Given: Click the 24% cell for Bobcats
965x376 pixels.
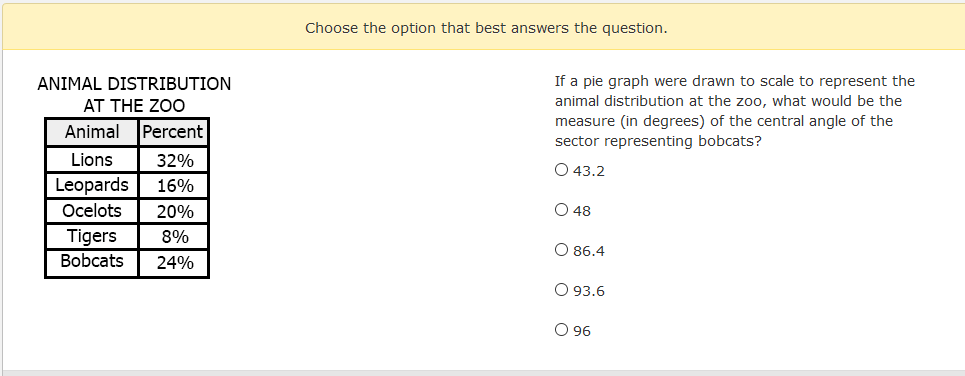Looking at the screenshot, I should (174, 262).
